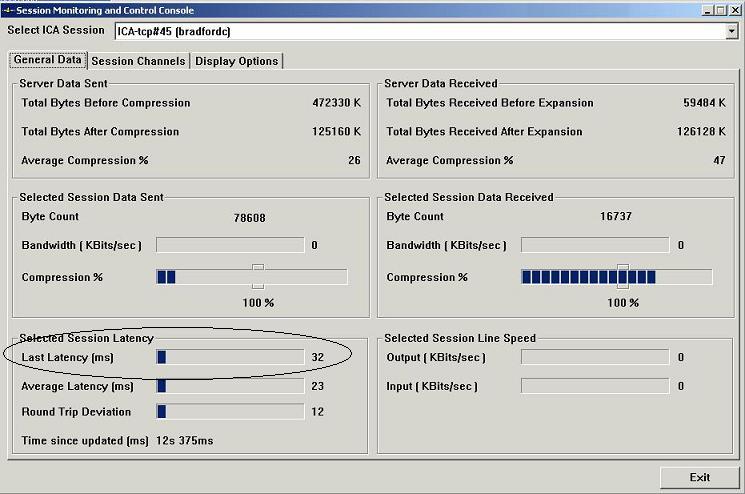Click the sent Byte Count value 78608
The image size is (745, 494).
click(249, 217)
